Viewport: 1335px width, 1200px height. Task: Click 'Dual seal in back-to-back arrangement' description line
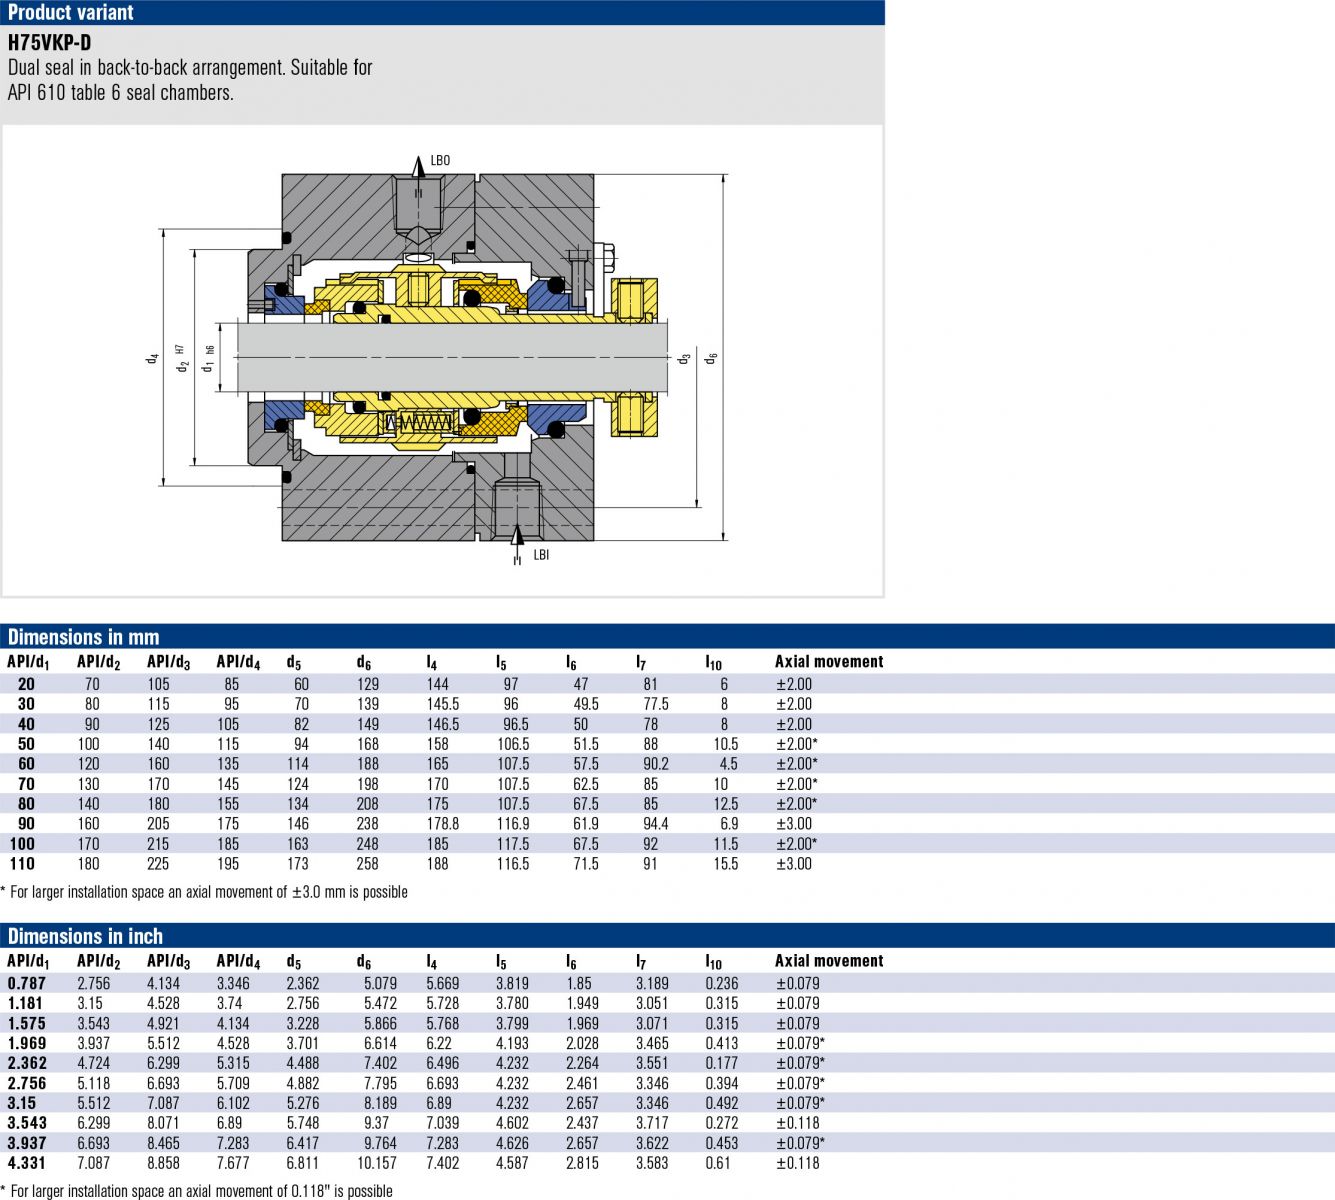coord(190,68)
